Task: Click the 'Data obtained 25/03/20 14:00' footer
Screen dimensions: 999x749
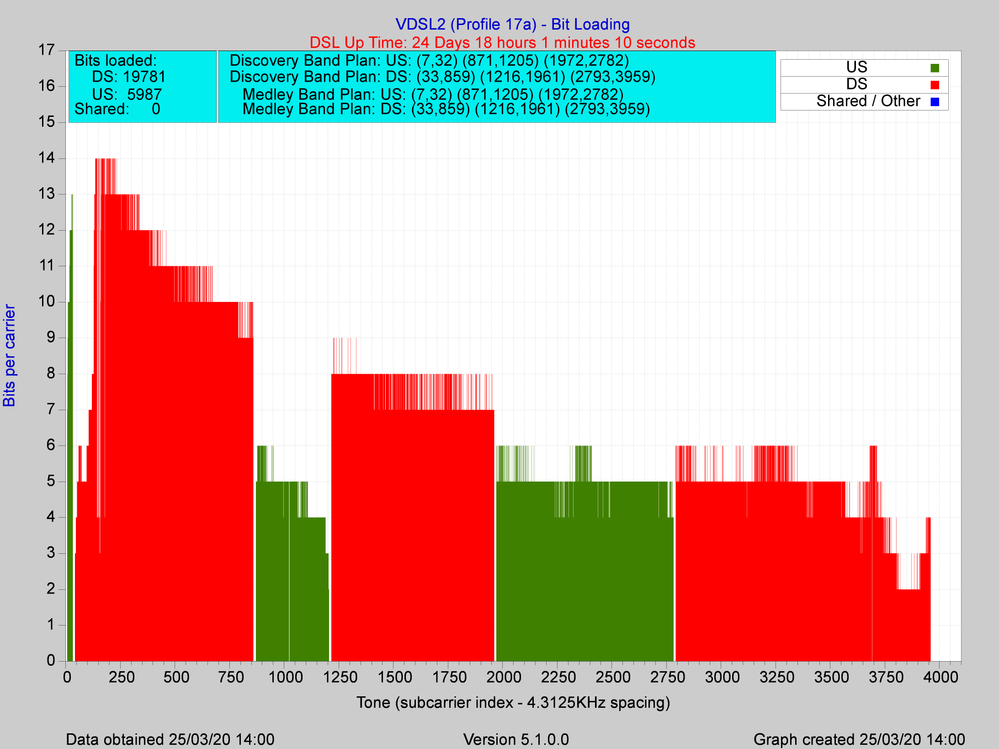Action: (x=170, y=739)
